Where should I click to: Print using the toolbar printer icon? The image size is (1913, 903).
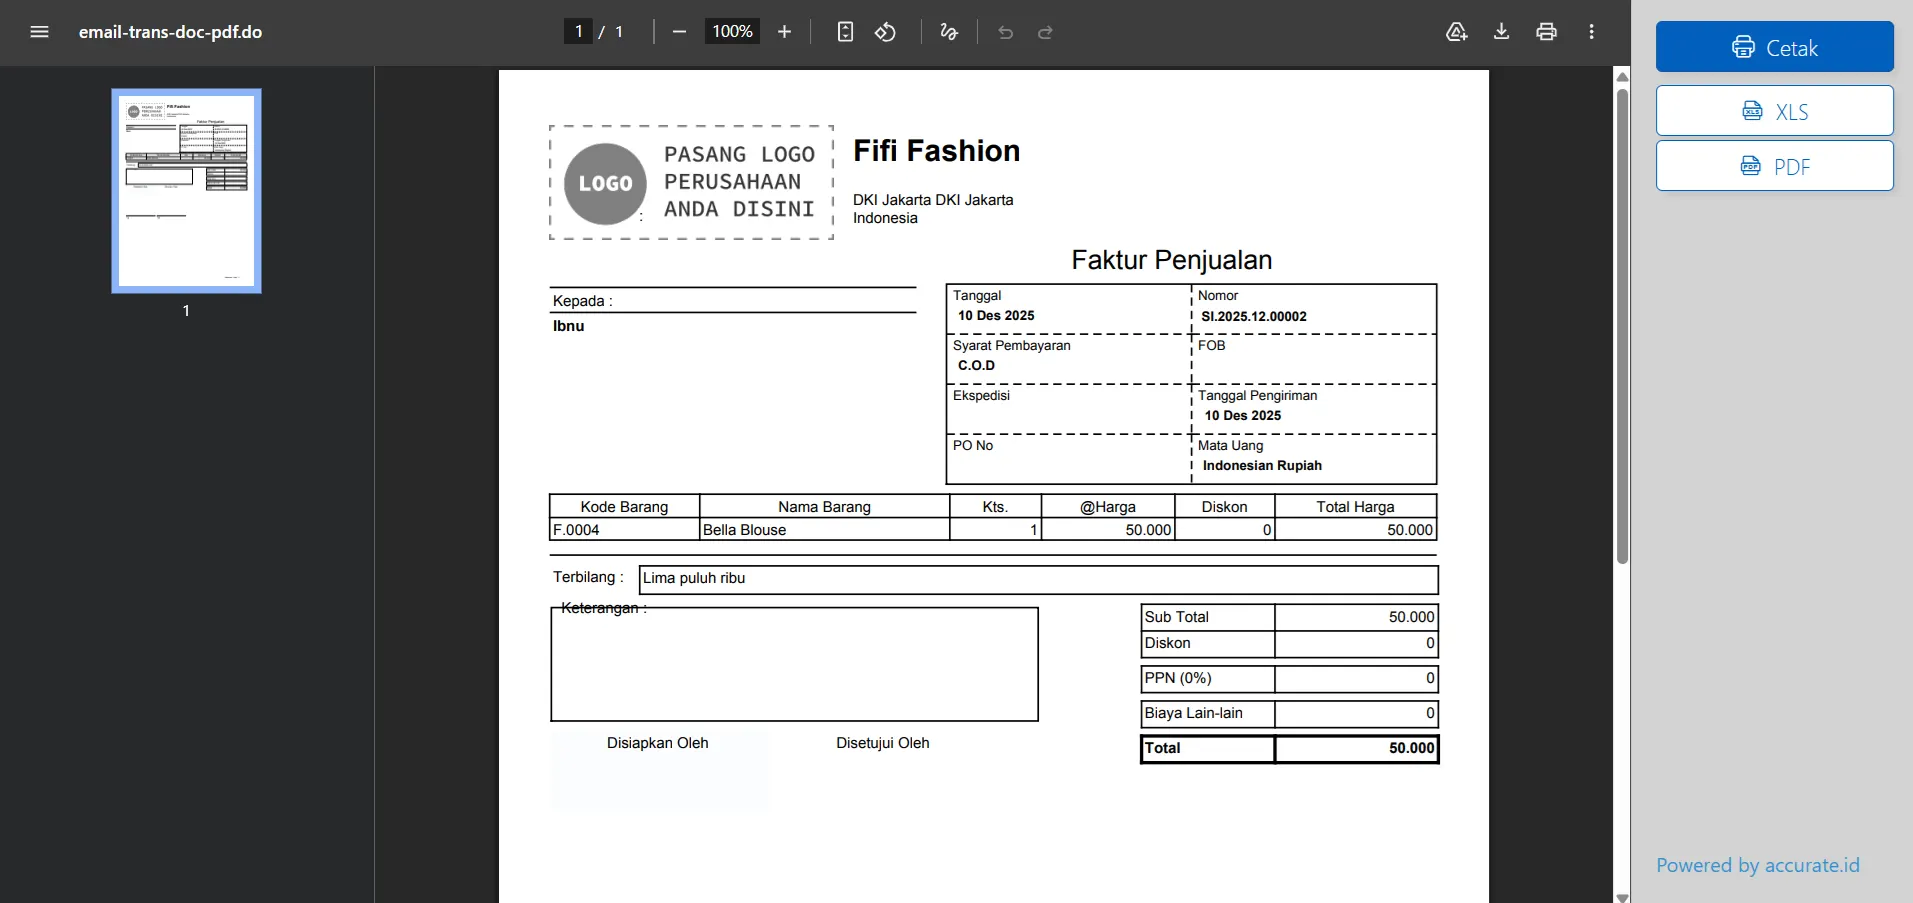coord(1546,32)
